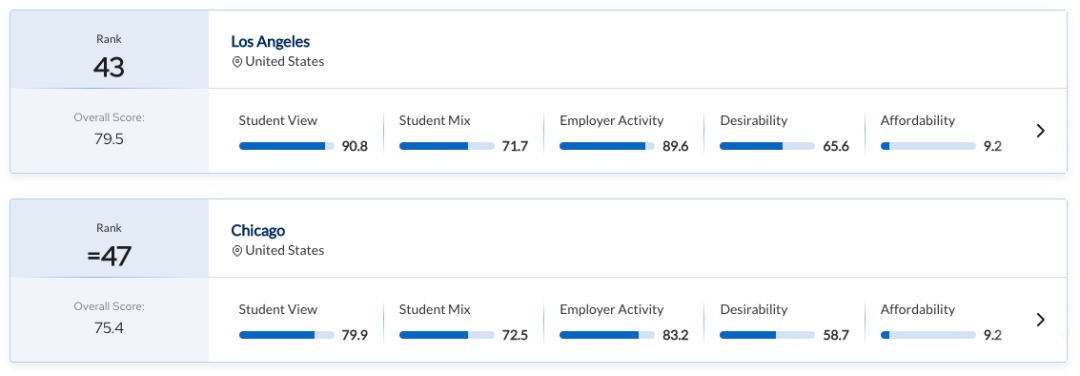
Task: Click Chicago Employer Activity progress bar
Action: tap(608, 335)
